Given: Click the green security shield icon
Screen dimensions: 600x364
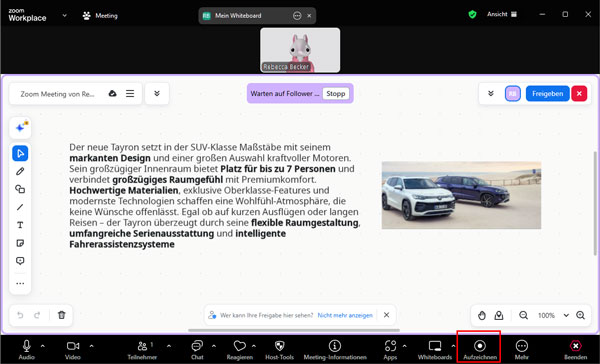Looking at the screenshot, I should [473, 14].
